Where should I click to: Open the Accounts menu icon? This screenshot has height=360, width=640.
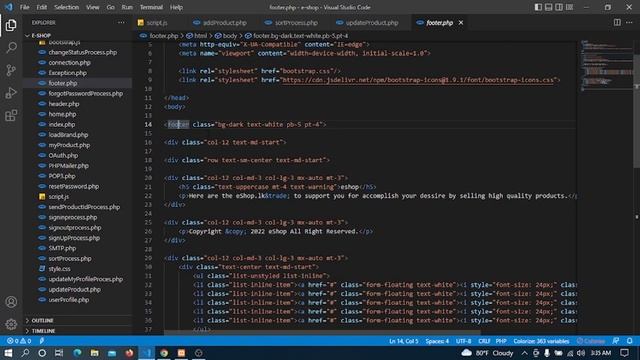(x=11, y=302)
